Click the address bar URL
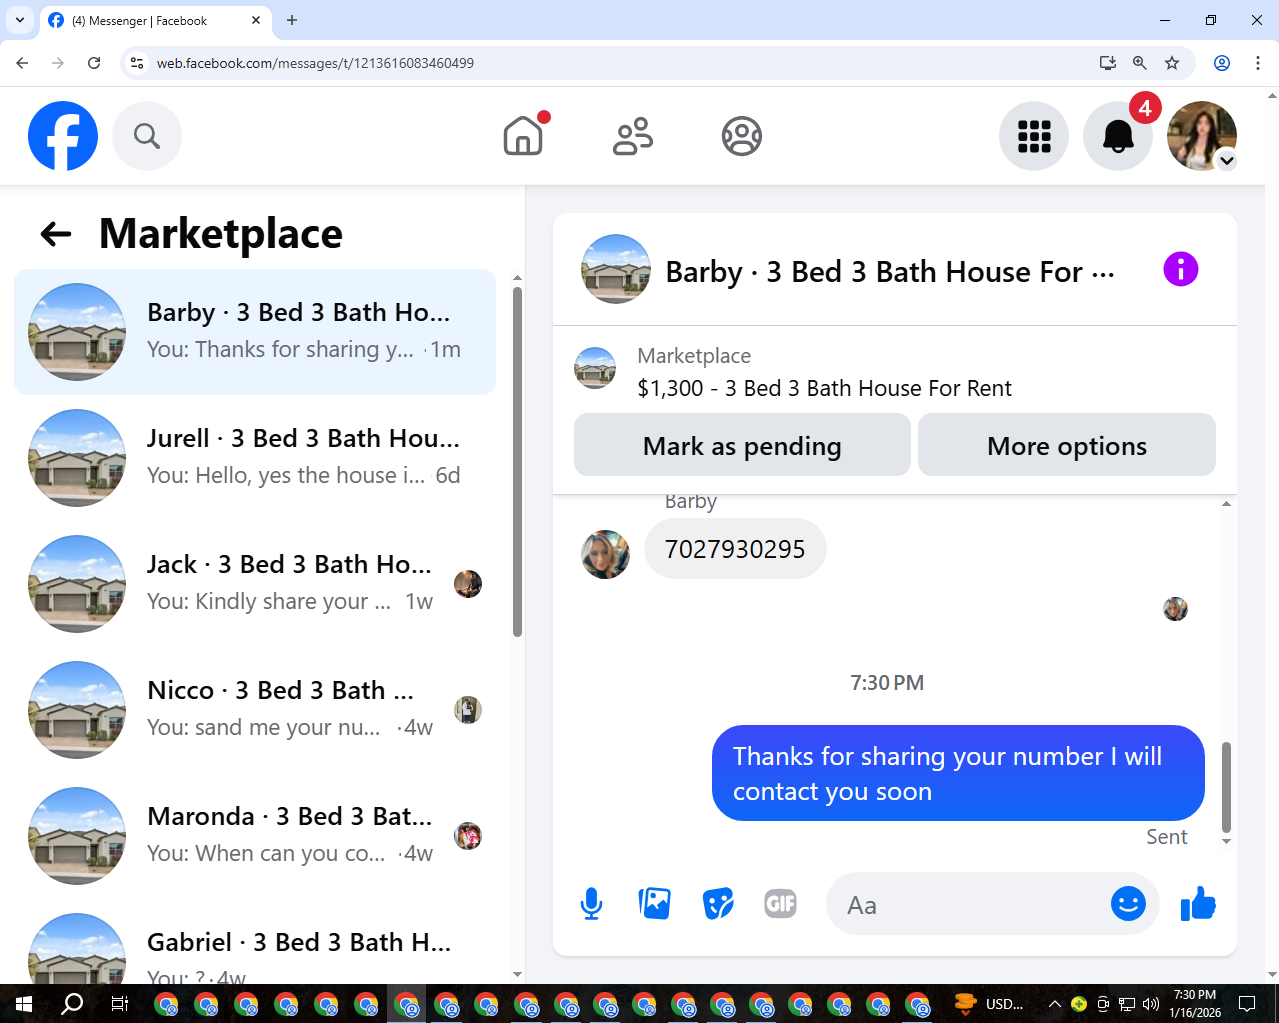1279x1023 pixels. pyautogui.click(x=315, y=63)
